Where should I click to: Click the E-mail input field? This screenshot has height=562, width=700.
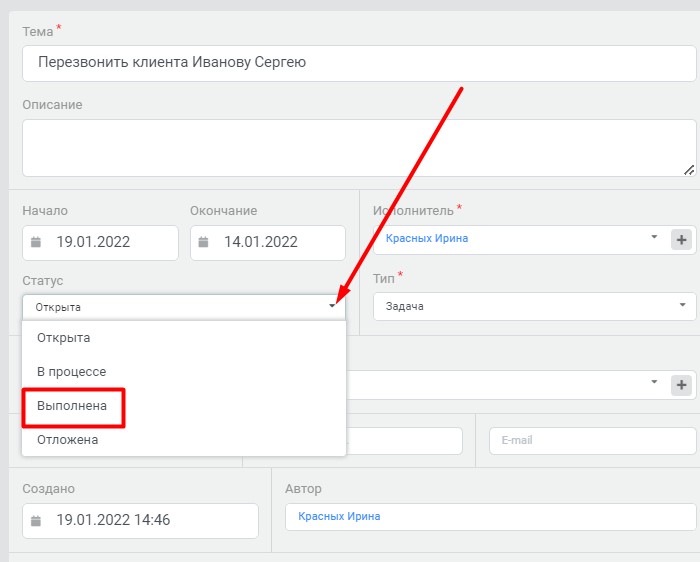pos(592,441)
